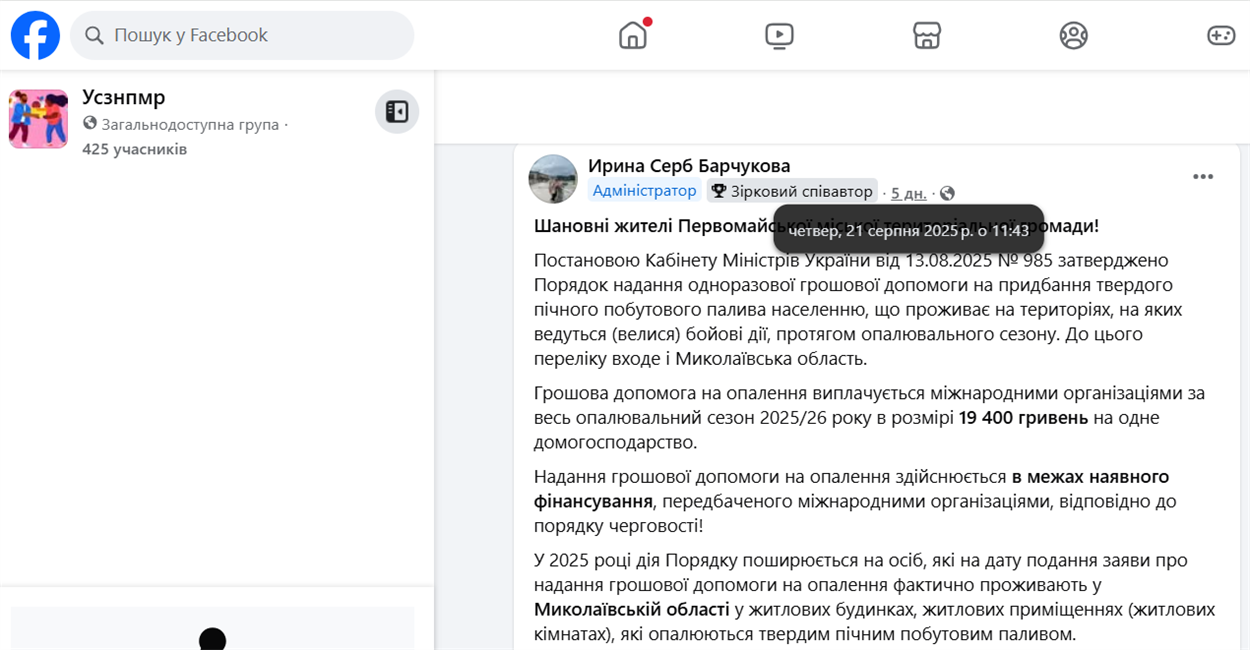This screenshot has height=650, width=1250.
Task: Open the post's three-dot options menu
Action: [1203, 177]
